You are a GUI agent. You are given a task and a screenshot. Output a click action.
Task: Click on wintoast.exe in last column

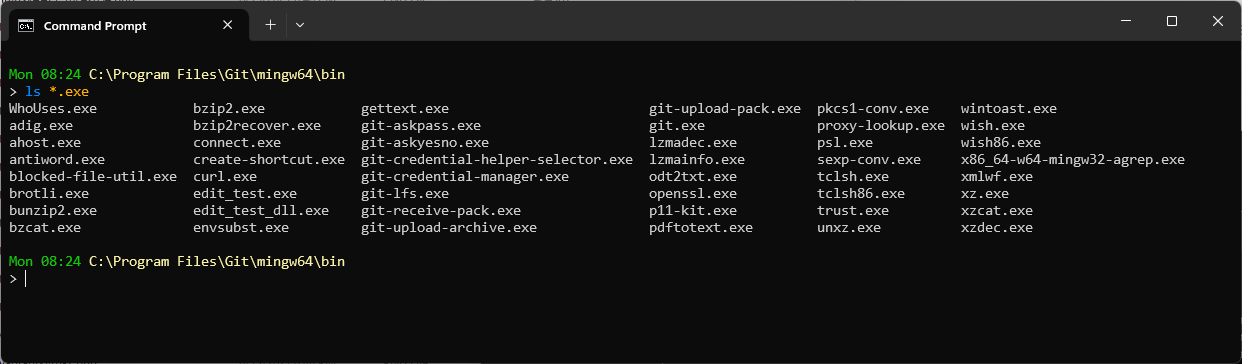1009,109
